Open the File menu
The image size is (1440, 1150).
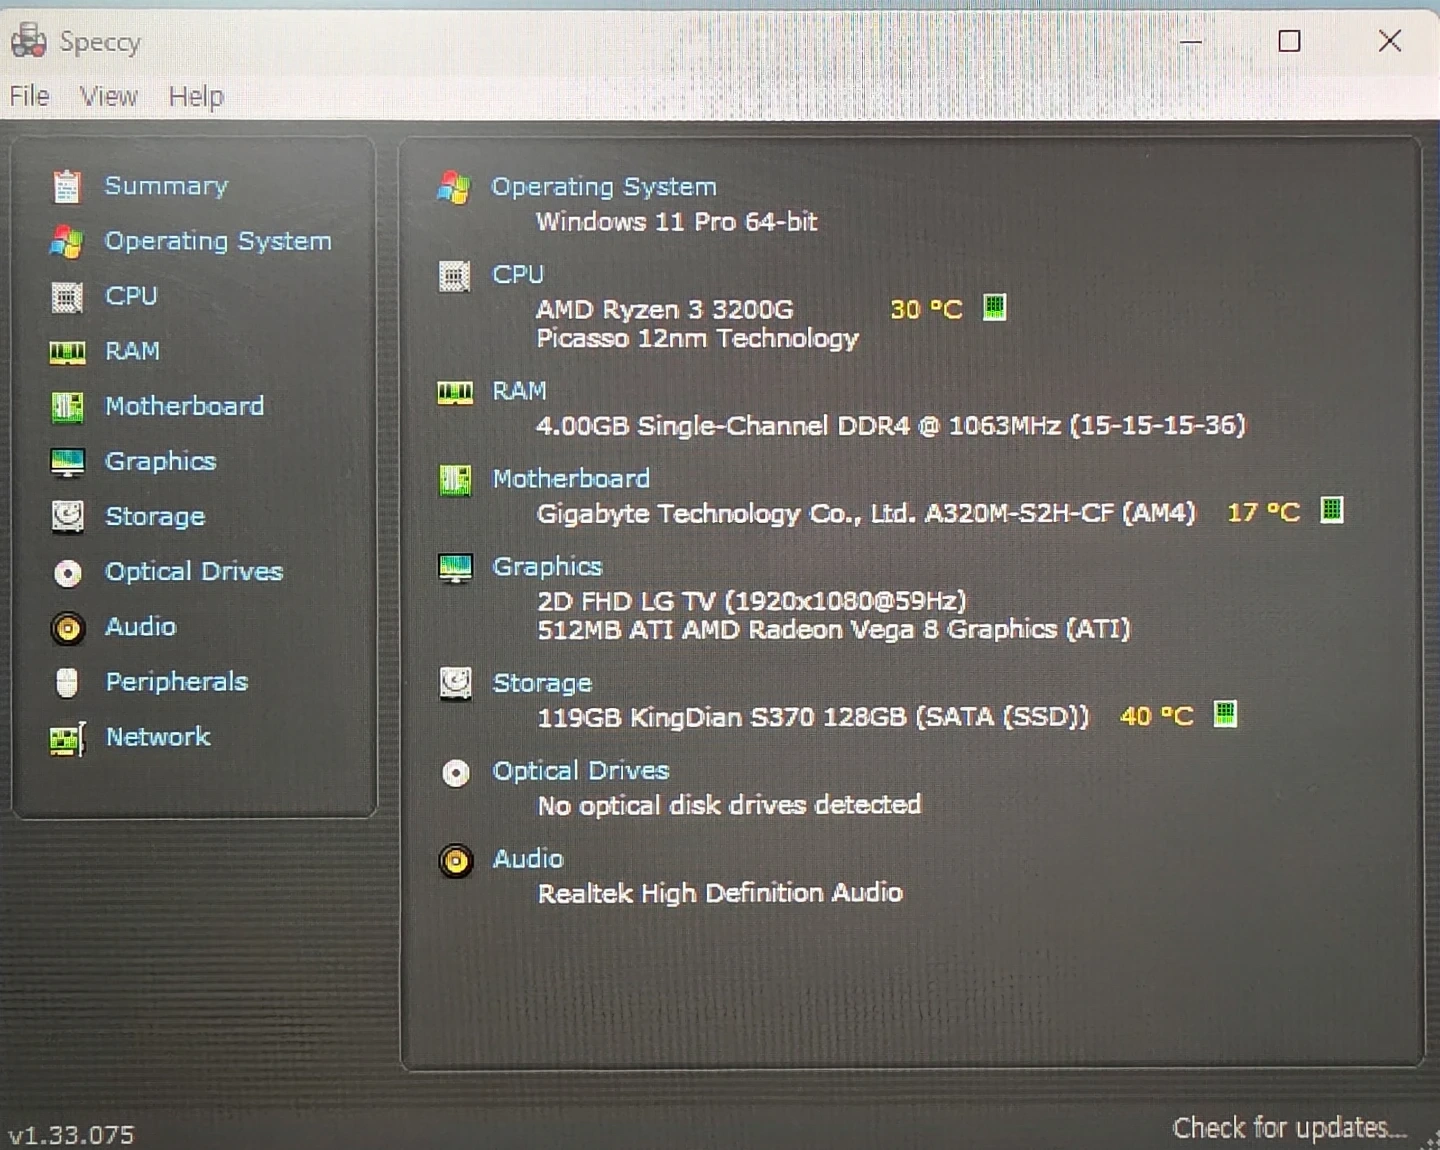point(28,96)
